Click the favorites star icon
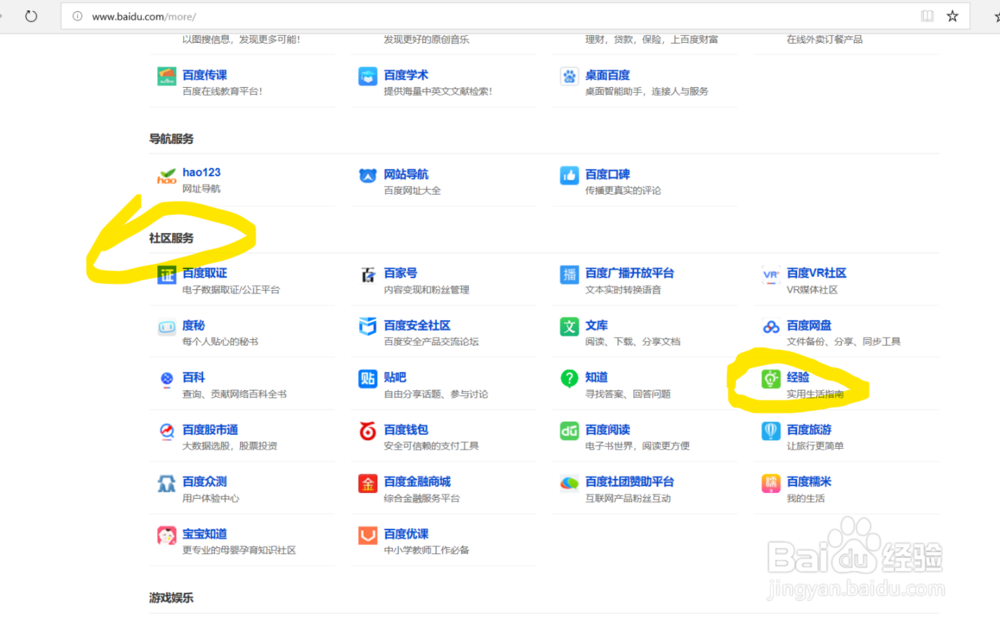Image resolution: width=1000 pixels, height=623 pixels. 952,16
